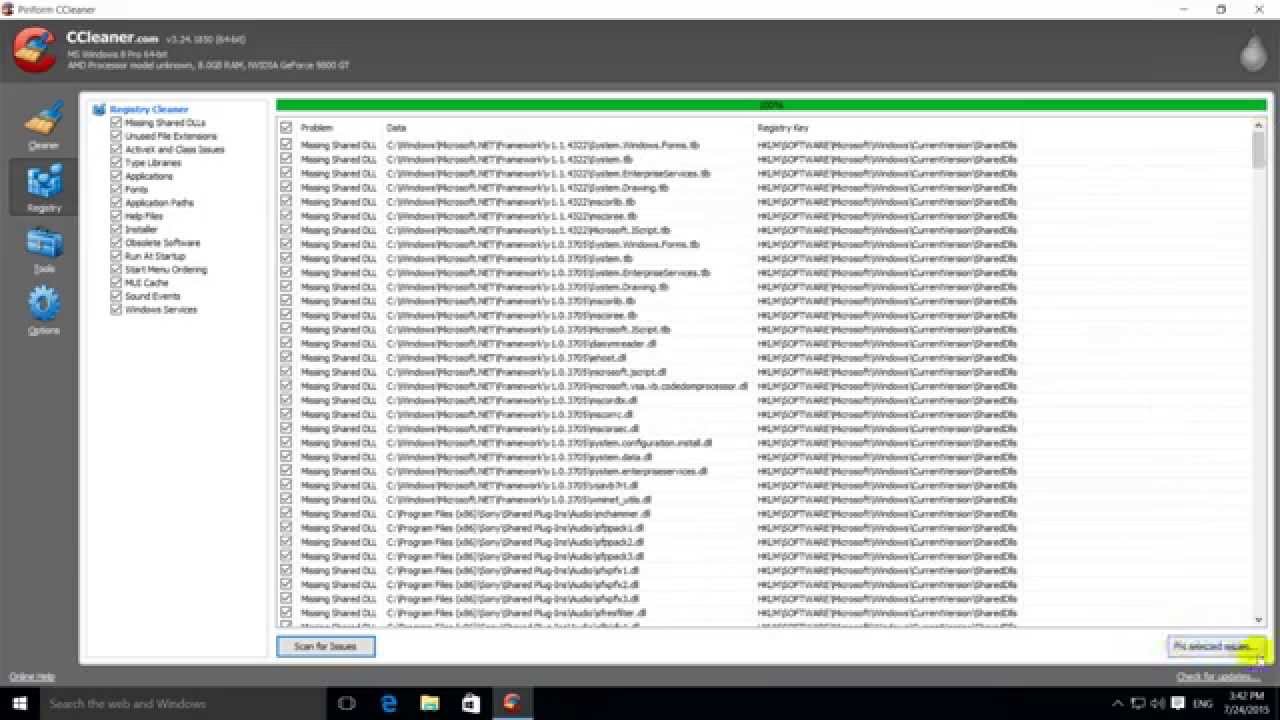Select the Applications item in the tree
This screenshot has height=720, width=1280.
click(x=149, y=176)
